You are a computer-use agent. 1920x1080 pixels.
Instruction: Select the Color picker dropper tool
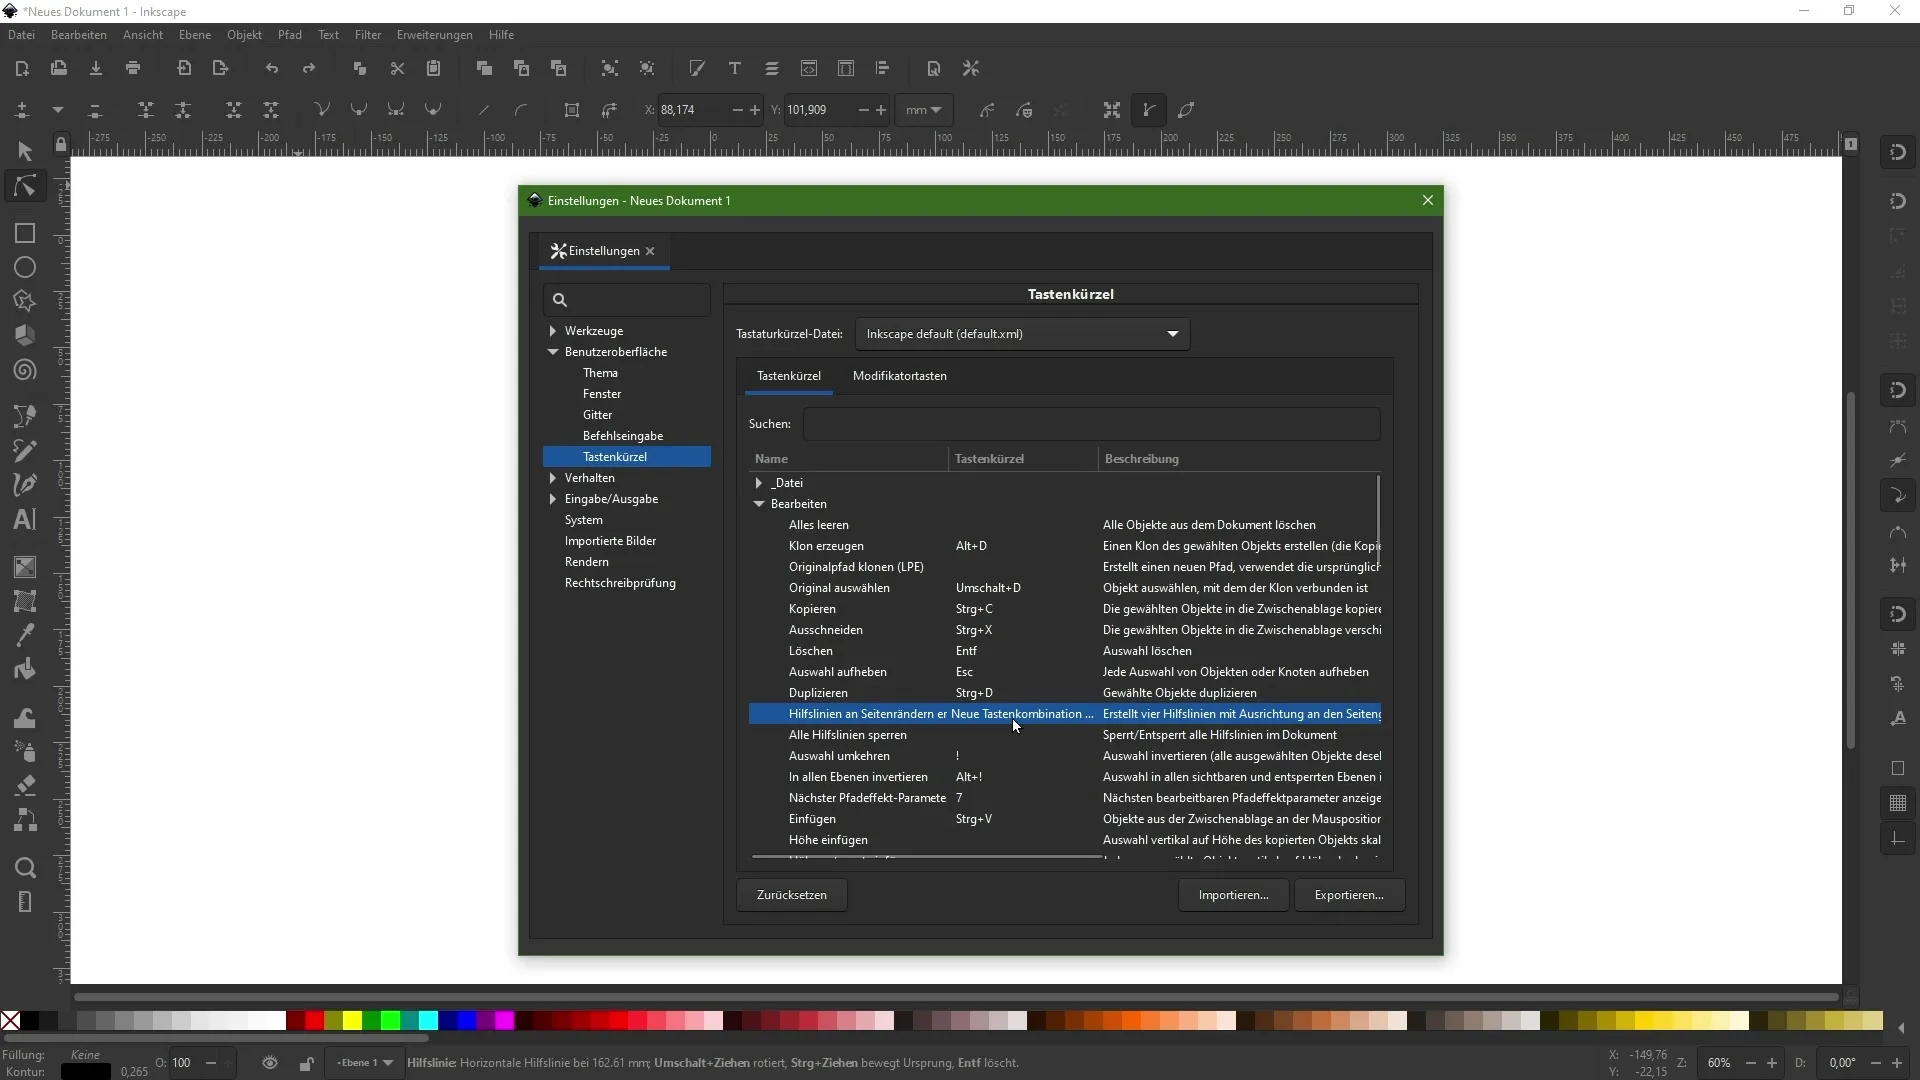tap(25, 635)
